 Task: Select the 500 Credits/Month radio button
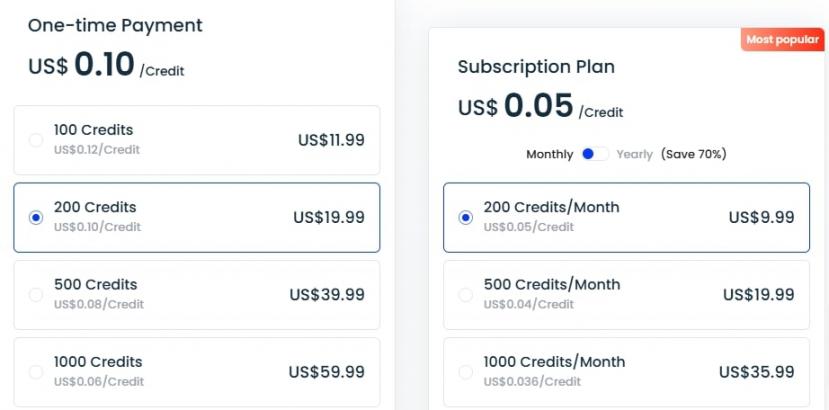465,294
